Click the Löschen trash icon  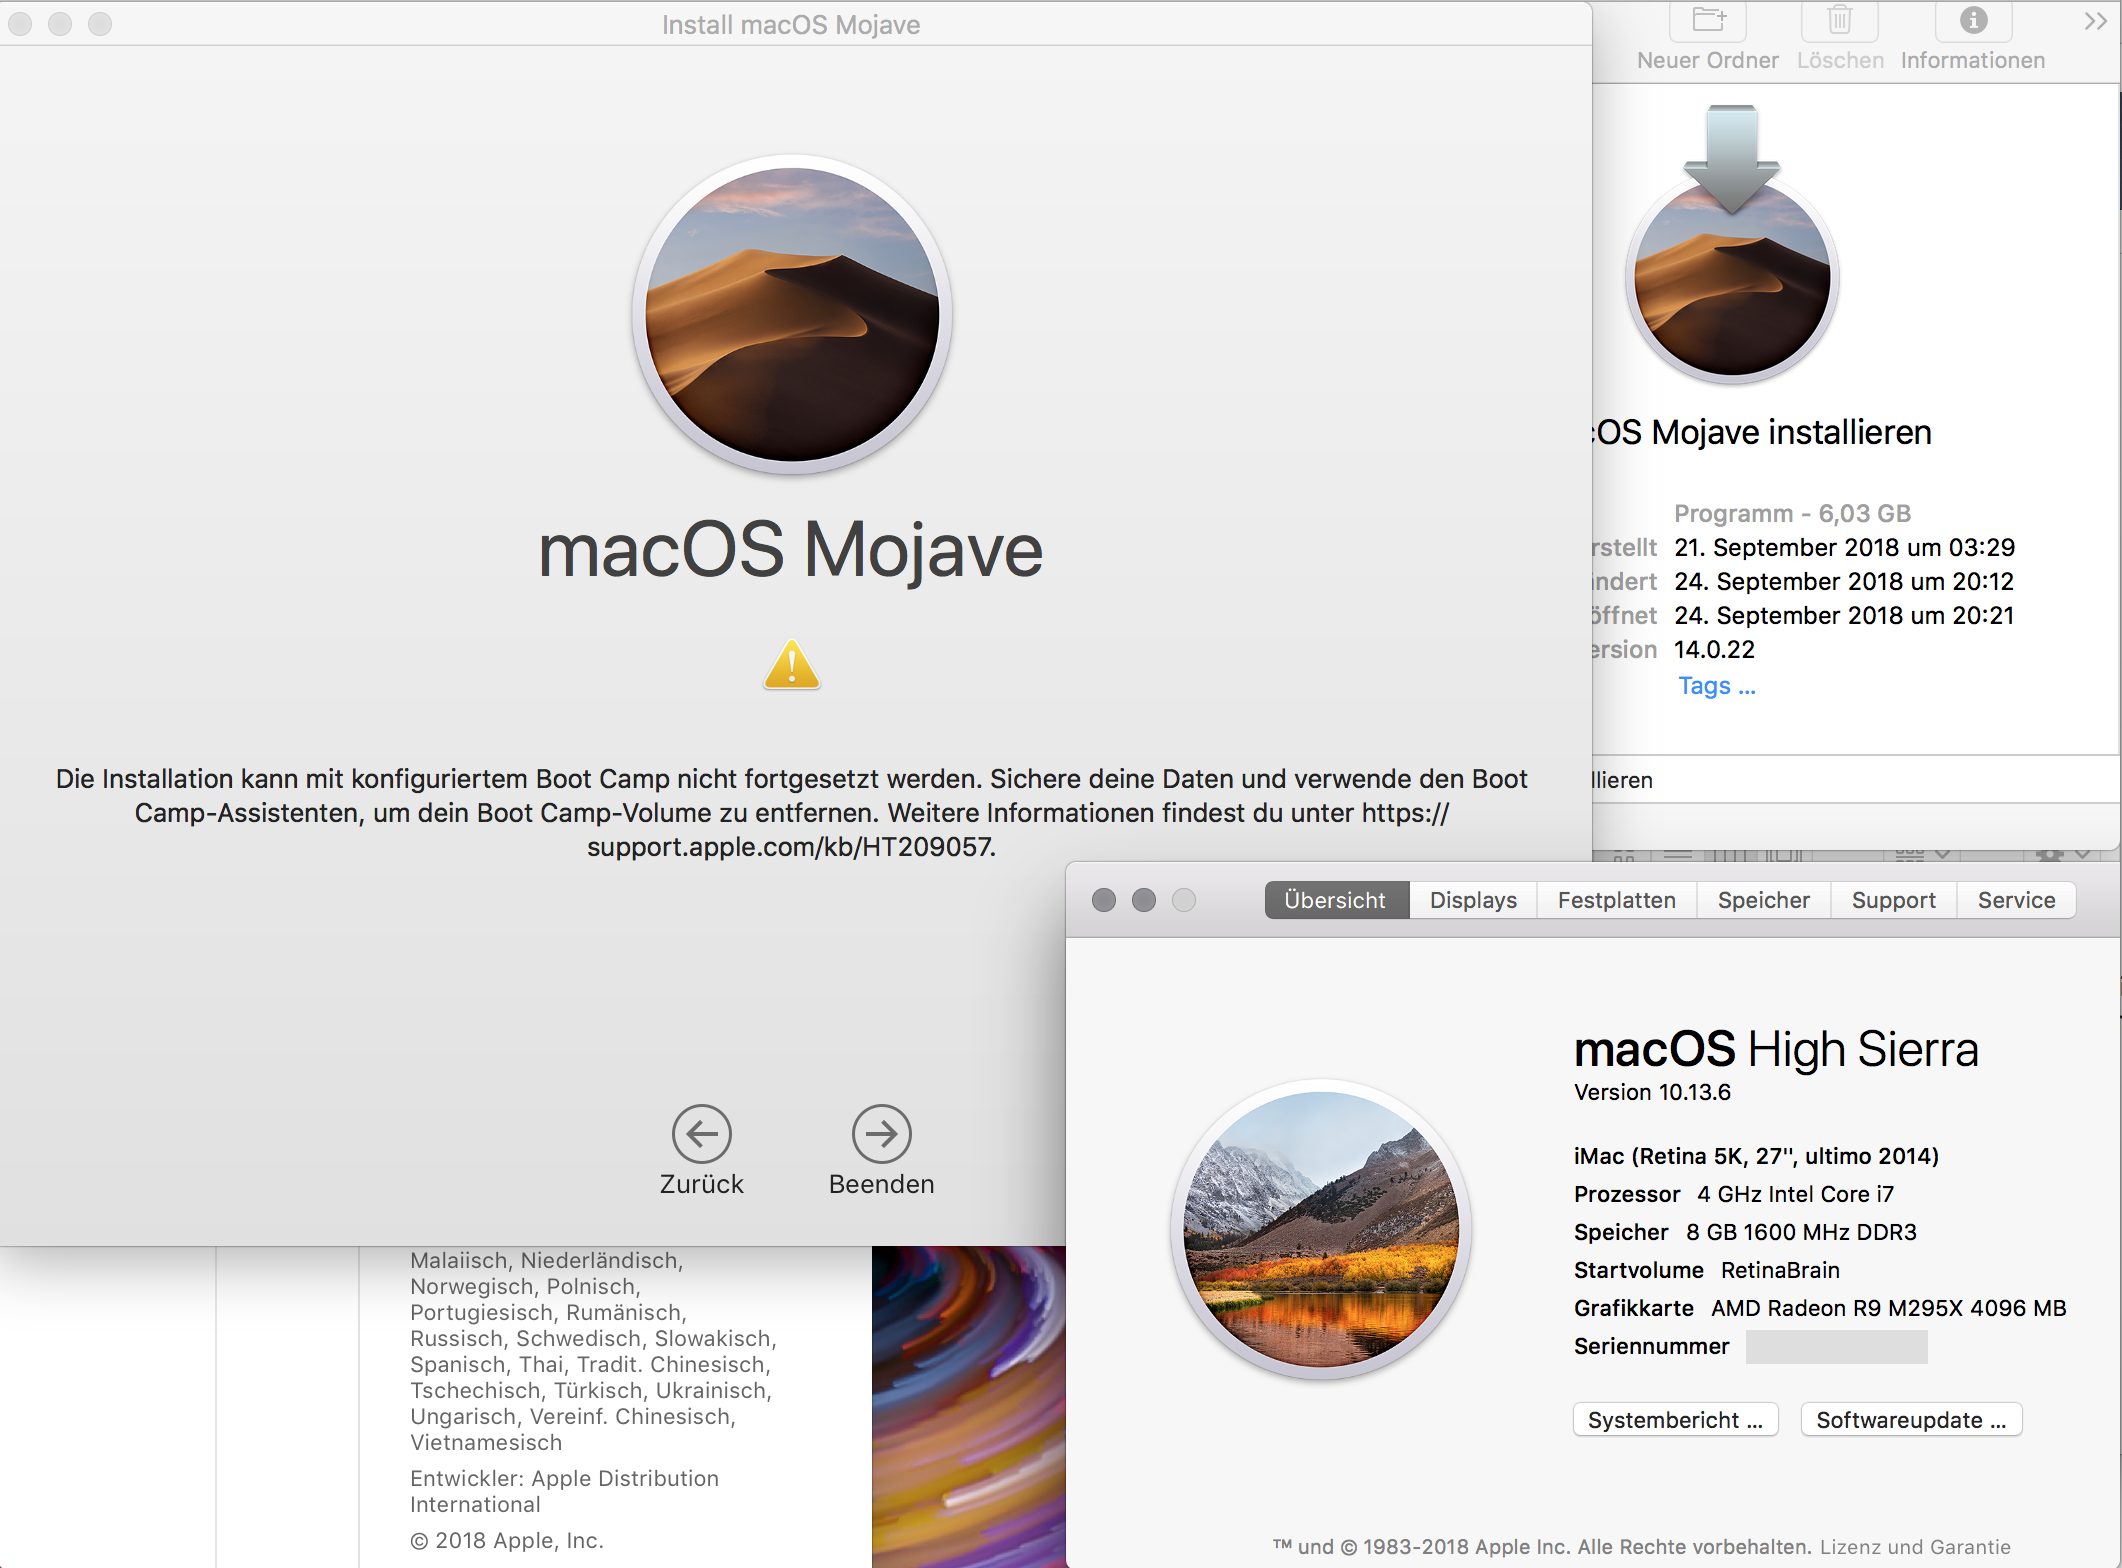click(1839, 20)
